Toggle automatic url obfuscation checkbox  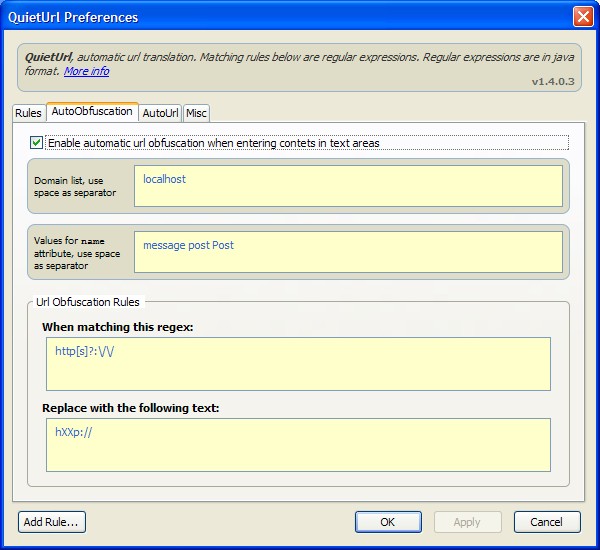[36, 143]
